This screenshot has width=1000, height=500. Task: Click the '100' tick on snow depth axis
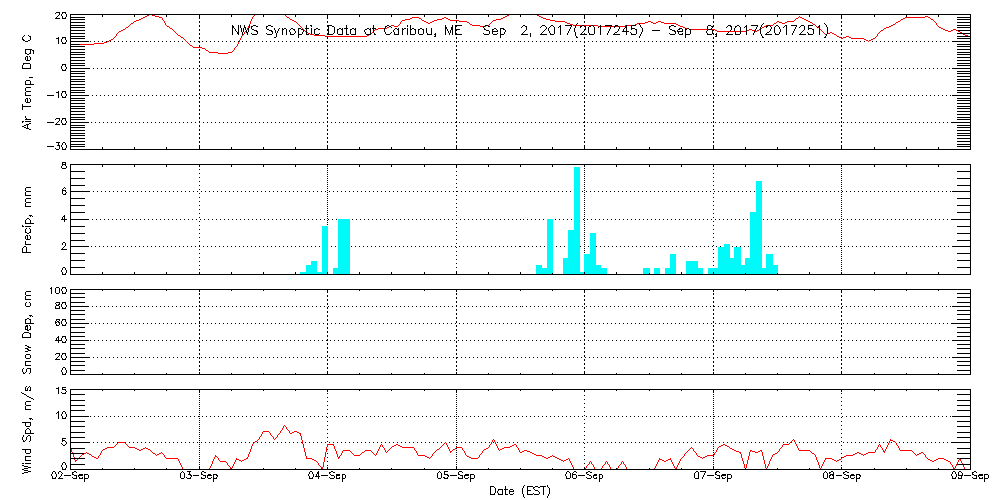pos(56,291)
